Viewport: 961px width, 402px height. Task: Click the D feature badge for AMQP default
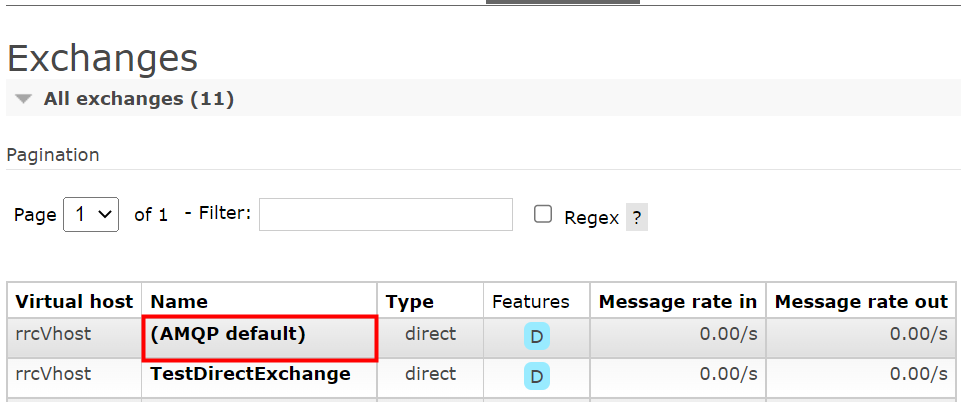537,336
